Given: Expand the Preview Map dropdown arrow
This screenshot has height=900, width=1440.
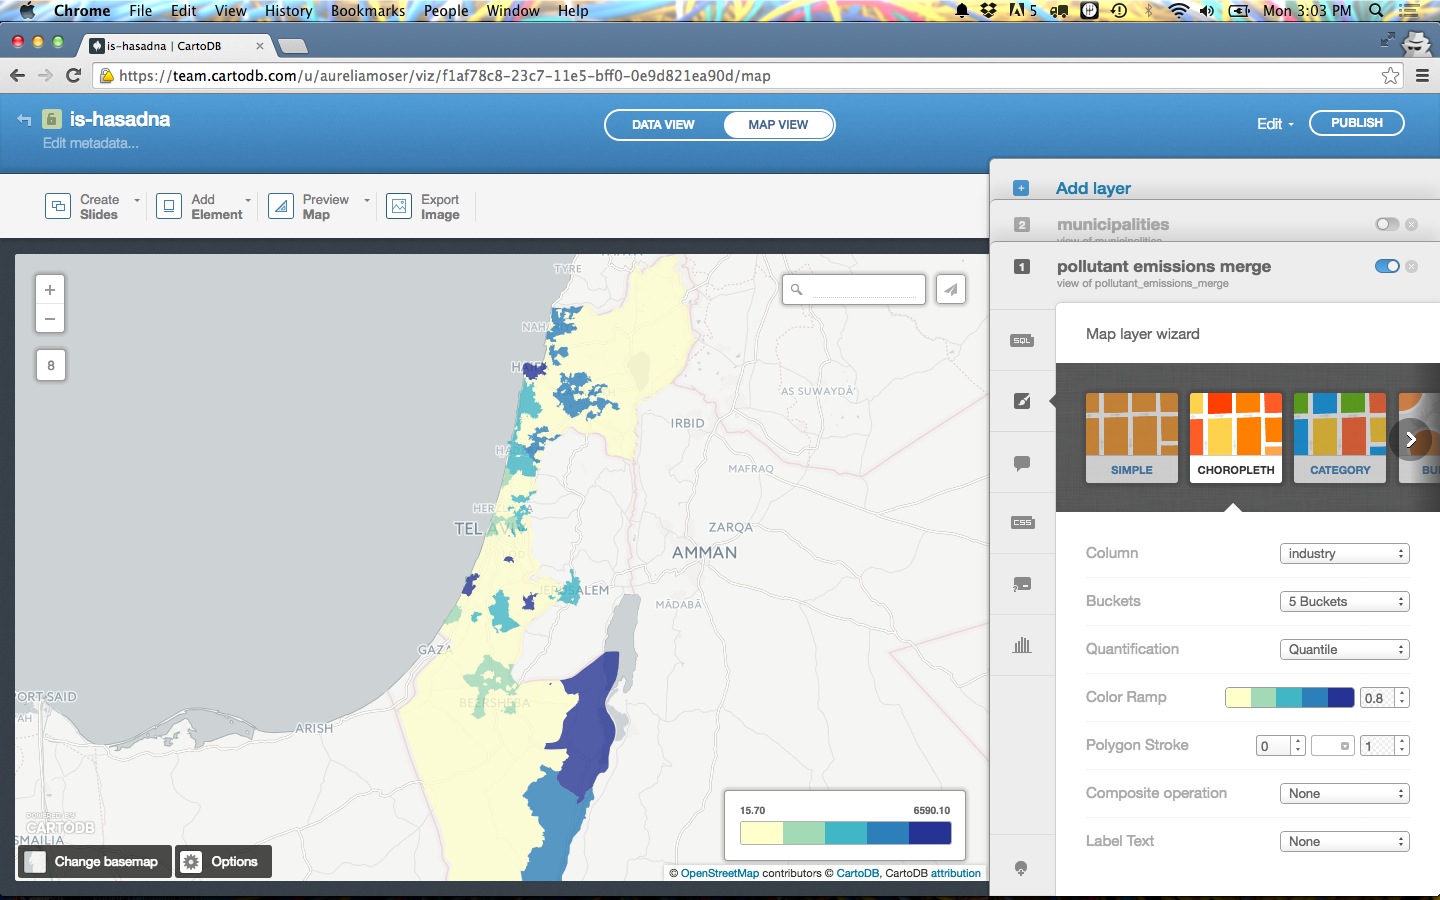Looking at the screenshot, I should coord(367,200).
